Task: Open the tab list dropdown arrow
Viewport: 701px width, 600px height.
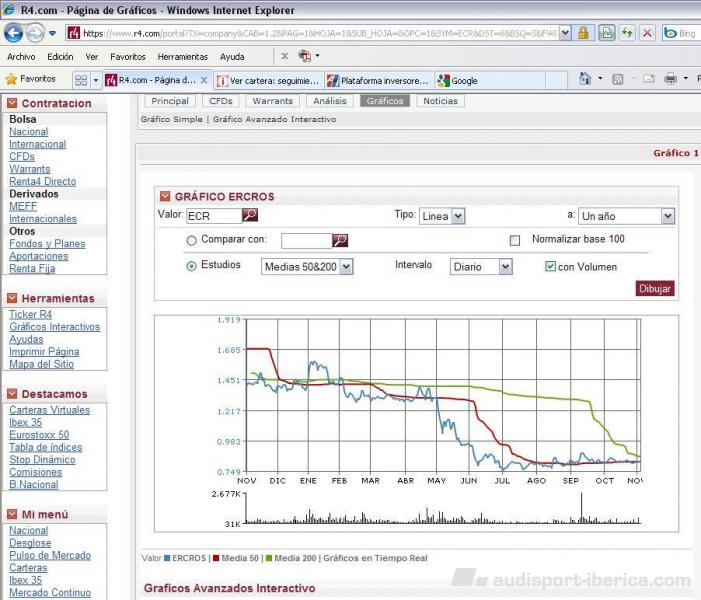Action: (95, 80)
